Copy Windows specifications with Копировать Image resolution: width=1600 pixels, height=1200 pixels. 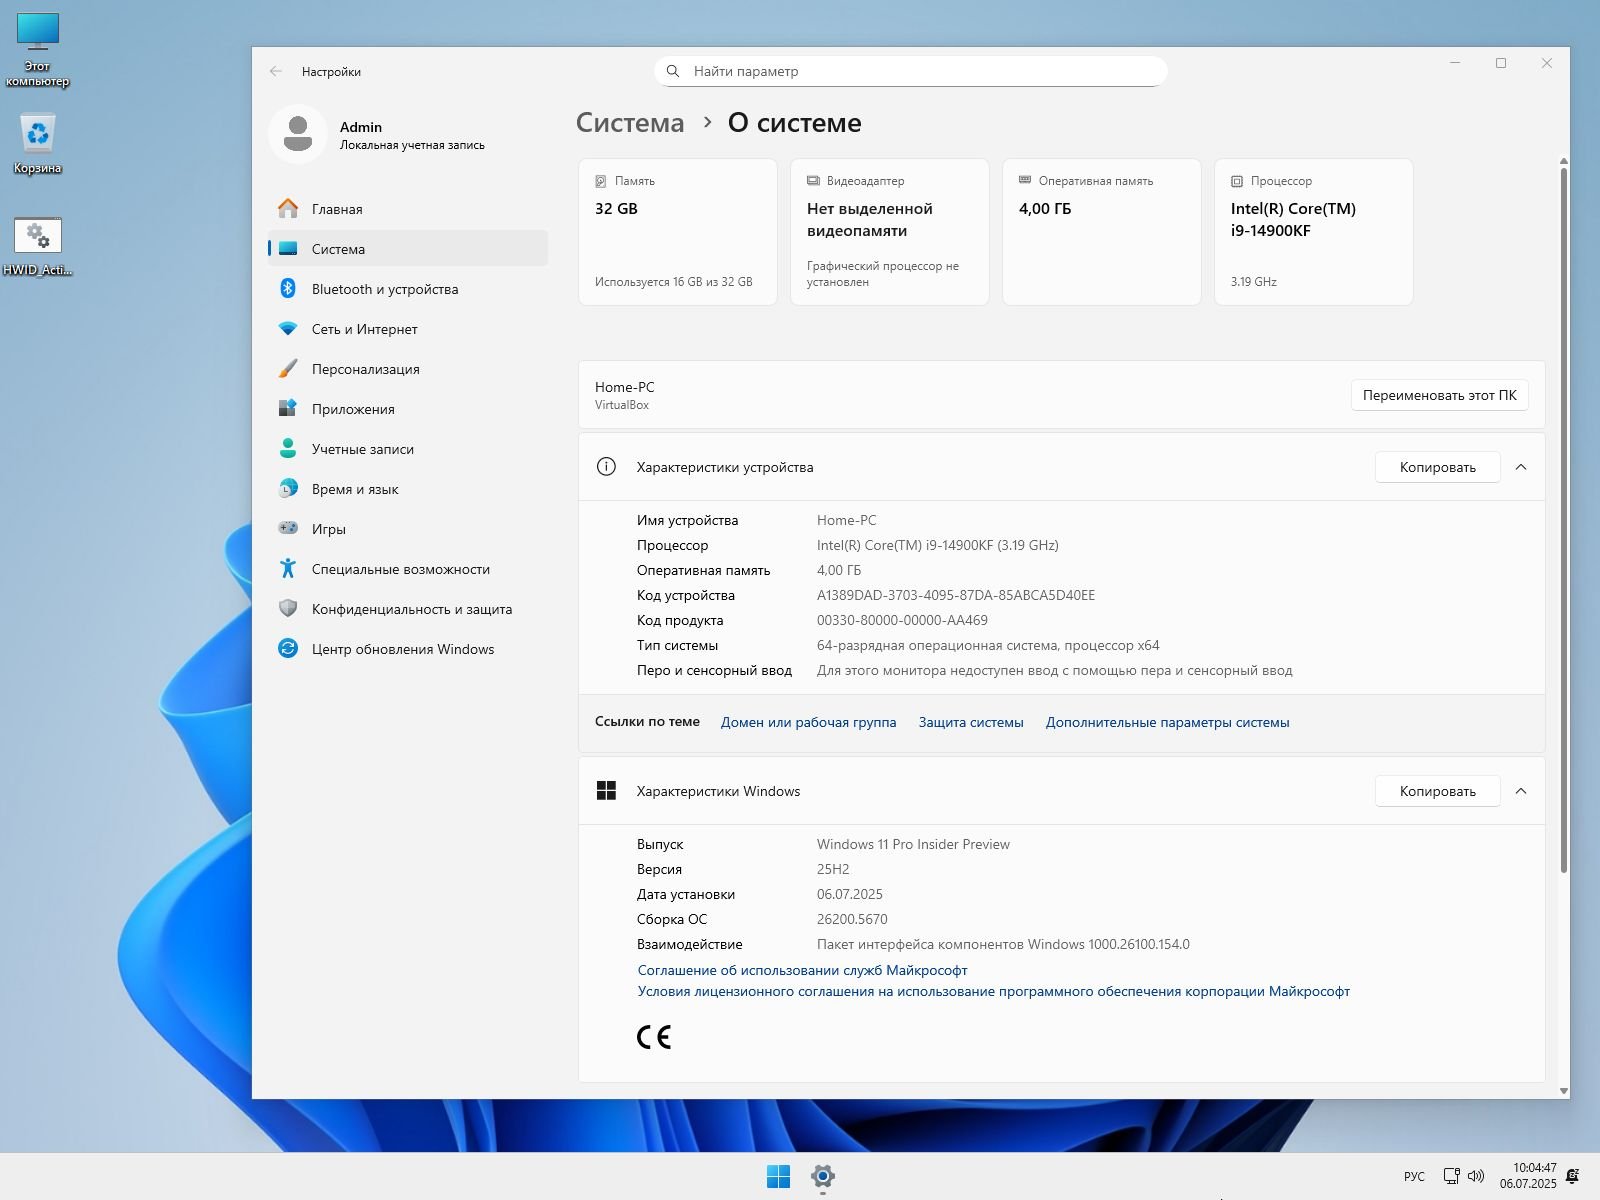coord(1437,791)
